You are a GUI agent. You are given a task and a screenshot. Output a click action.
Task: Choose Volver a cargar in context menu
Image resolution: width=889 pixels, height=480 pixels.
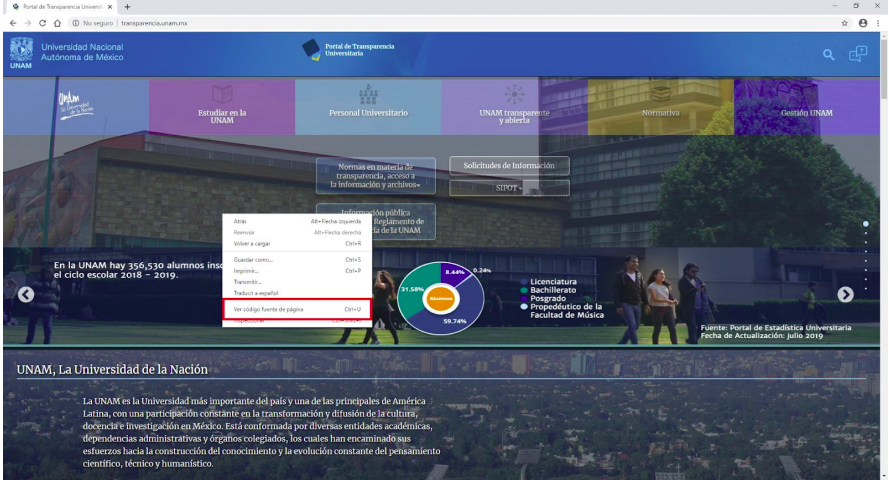(297, 244)
